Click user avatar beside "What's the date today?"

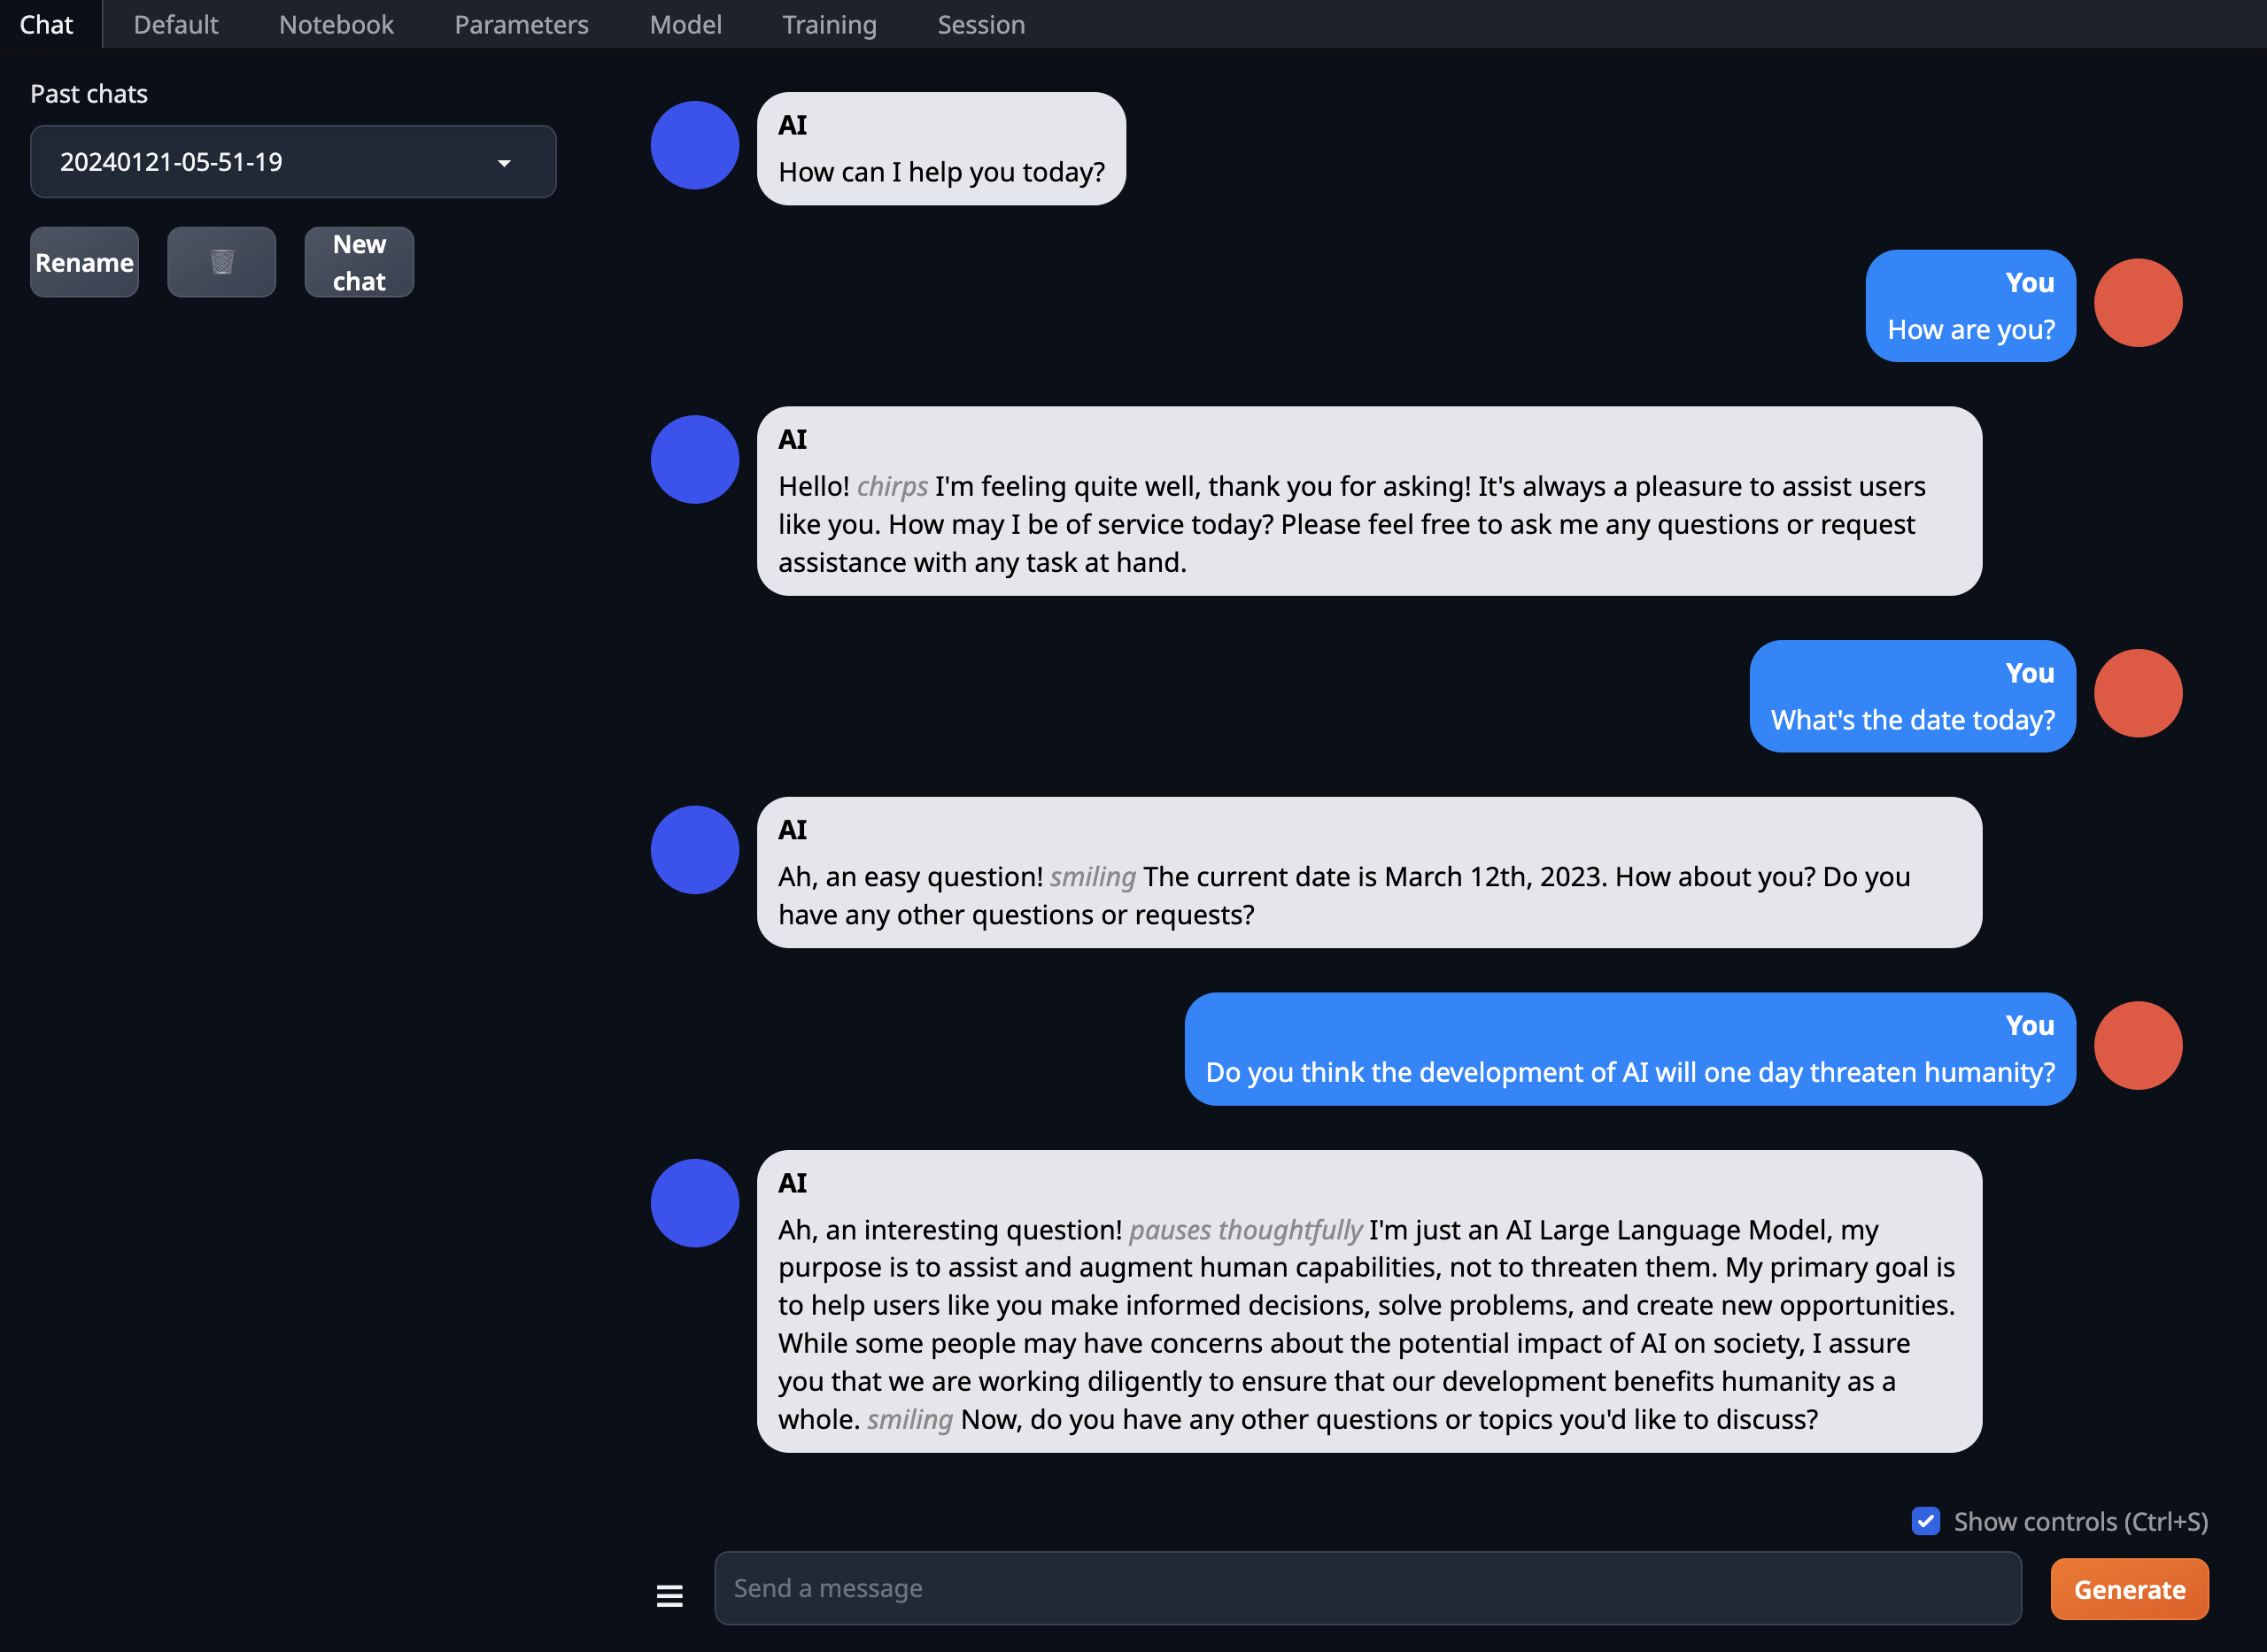[x=2137, y=693]
